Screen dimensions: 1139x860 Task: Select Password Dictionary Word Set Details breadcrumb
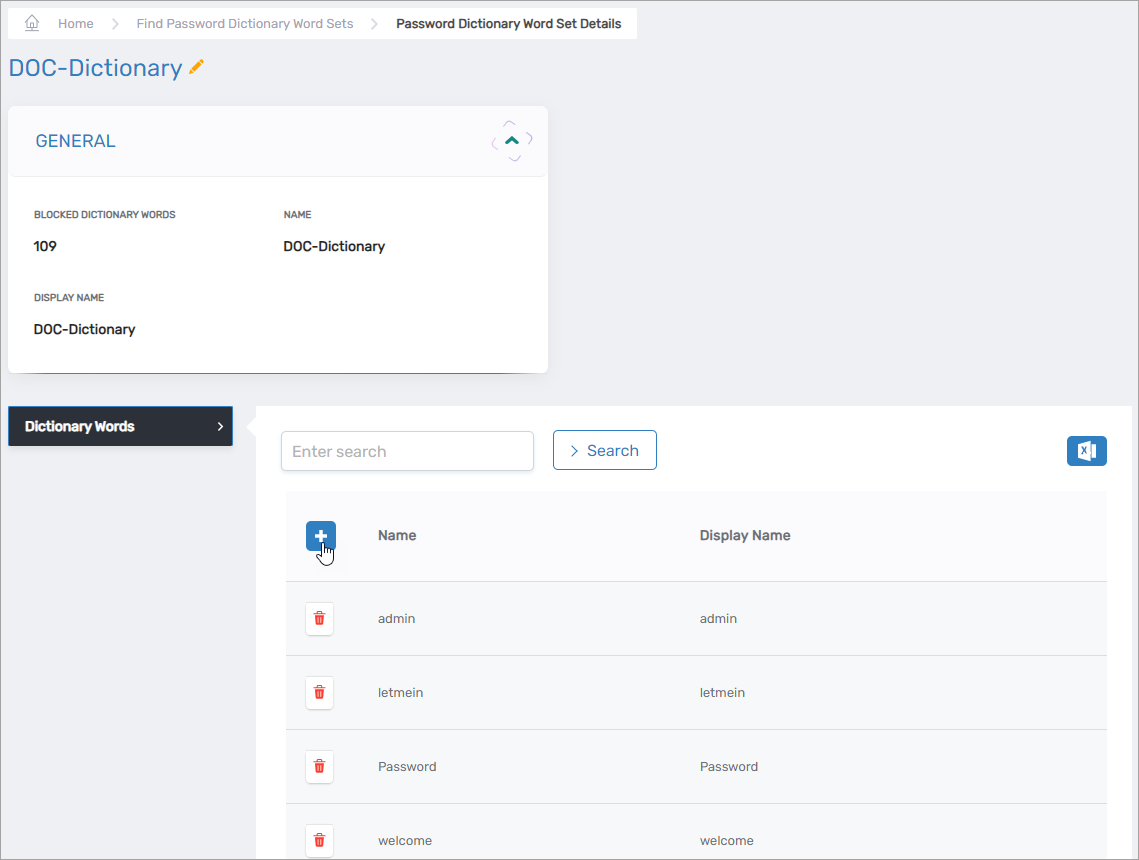coord(508,23)
